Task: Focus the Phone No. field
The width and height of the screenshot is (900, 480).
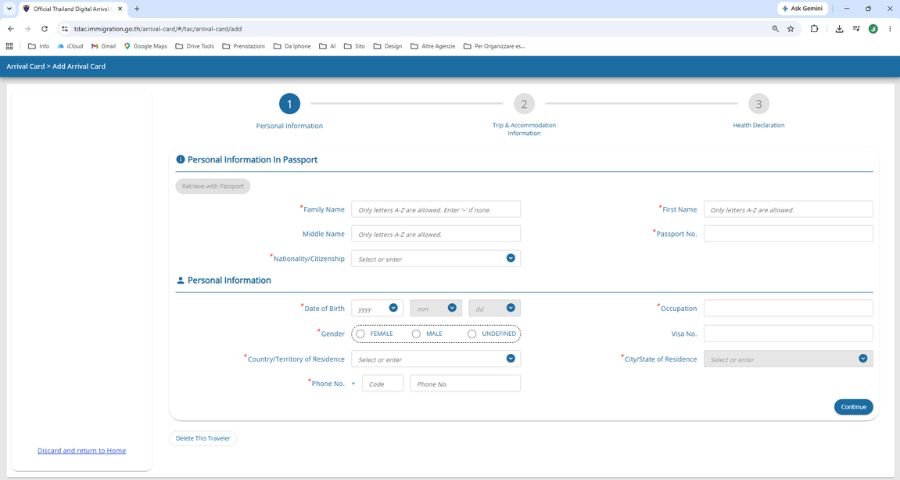Action: point(465,384)
